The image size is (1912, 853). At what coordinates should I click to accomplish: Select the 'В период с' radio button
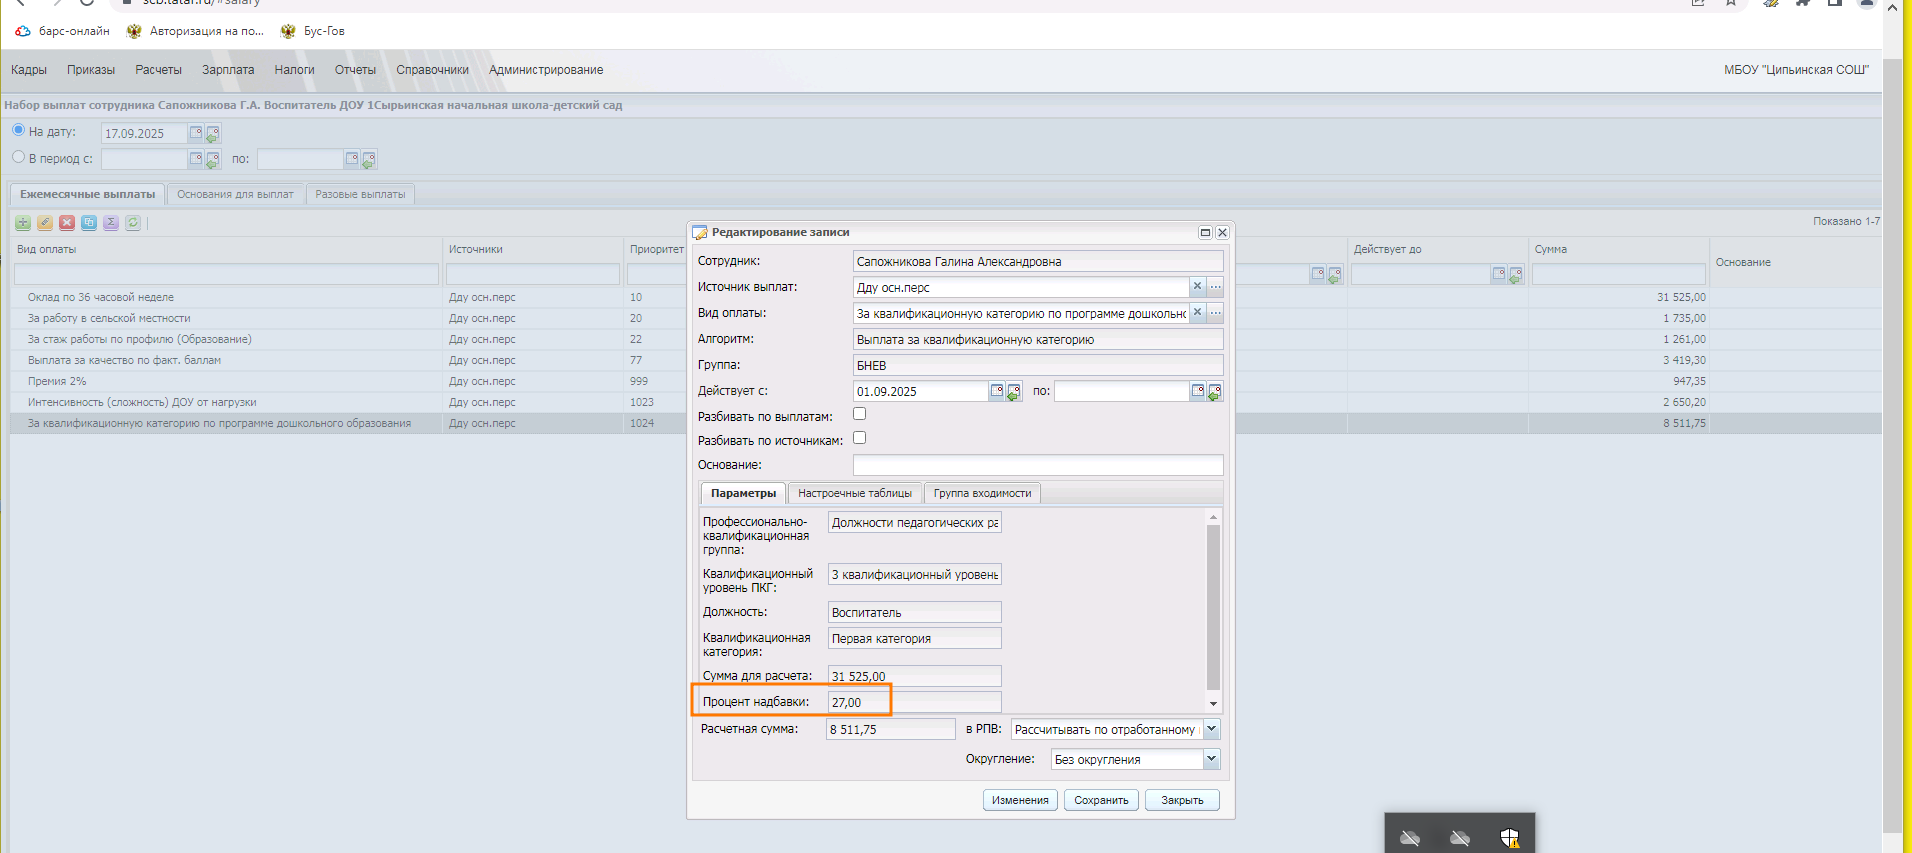coord(18,157)
